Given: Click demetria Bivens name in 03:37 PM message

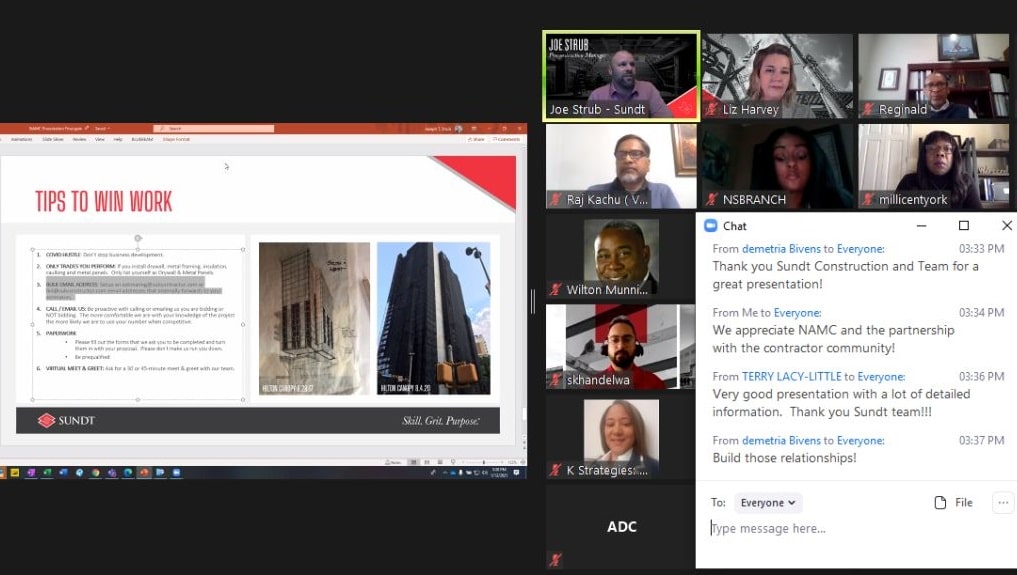Looking at the screenshot, I should coord(781,441).
